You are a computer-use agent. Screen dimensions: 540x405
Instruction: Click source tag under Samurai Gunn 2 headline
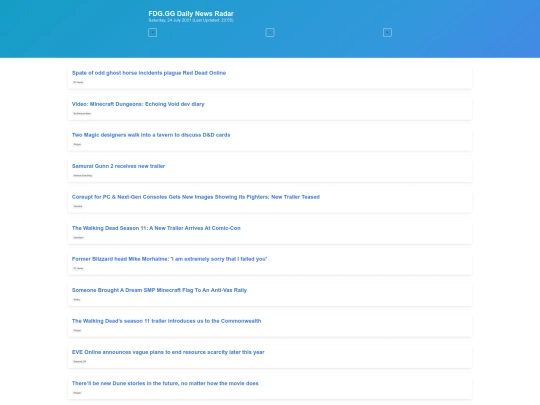click(83, 176)
